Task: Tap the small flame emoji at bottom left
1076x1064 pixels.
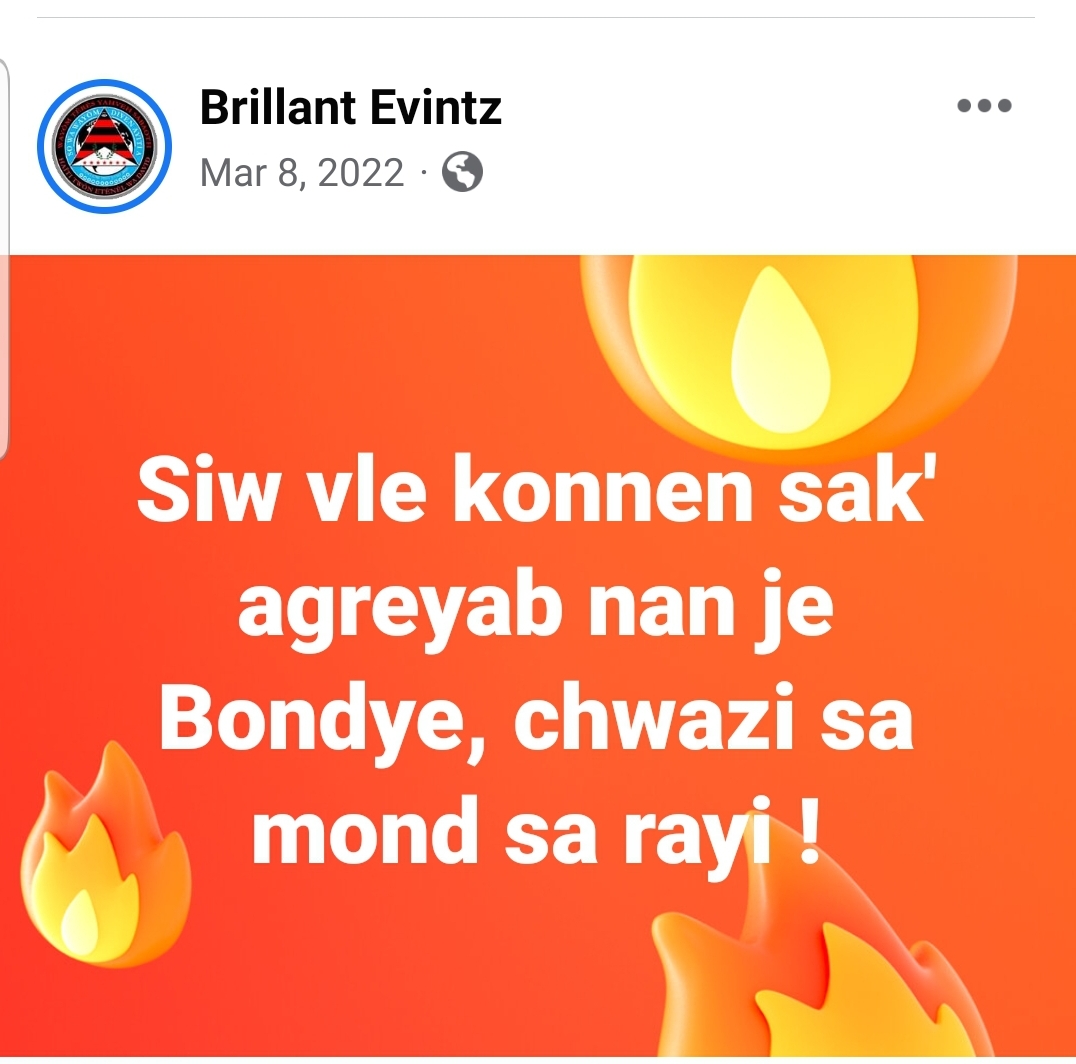Action: pyautogui.click(x=105, y=854)
